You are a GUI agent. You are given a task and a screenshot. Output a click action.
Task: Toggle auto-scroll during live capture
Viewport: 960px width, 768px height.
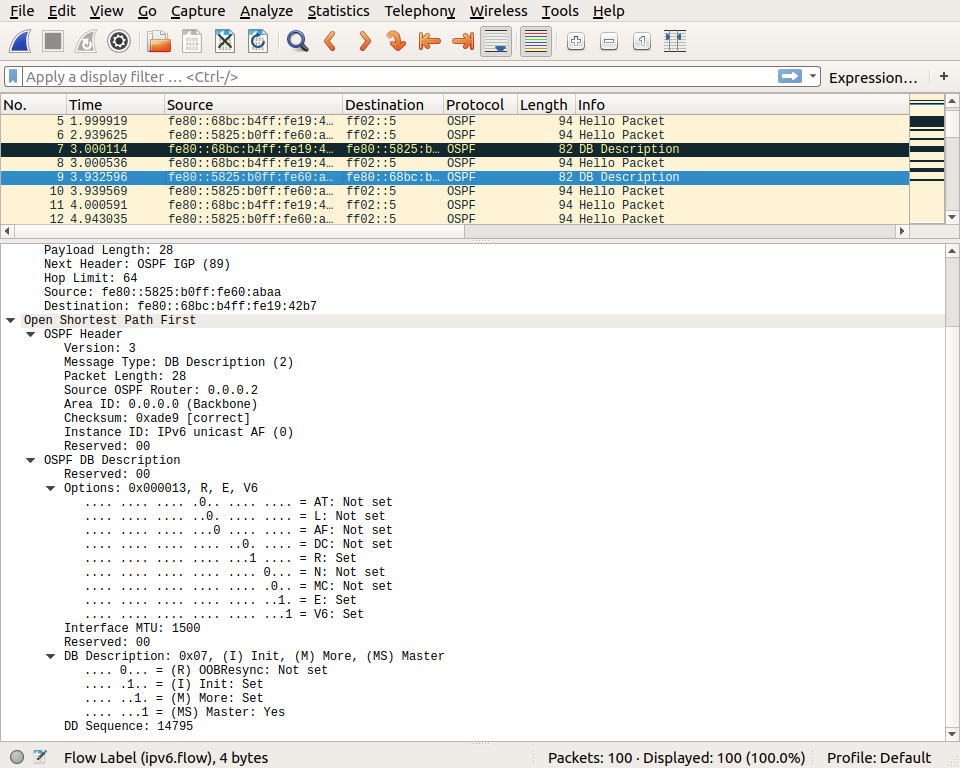496,42
